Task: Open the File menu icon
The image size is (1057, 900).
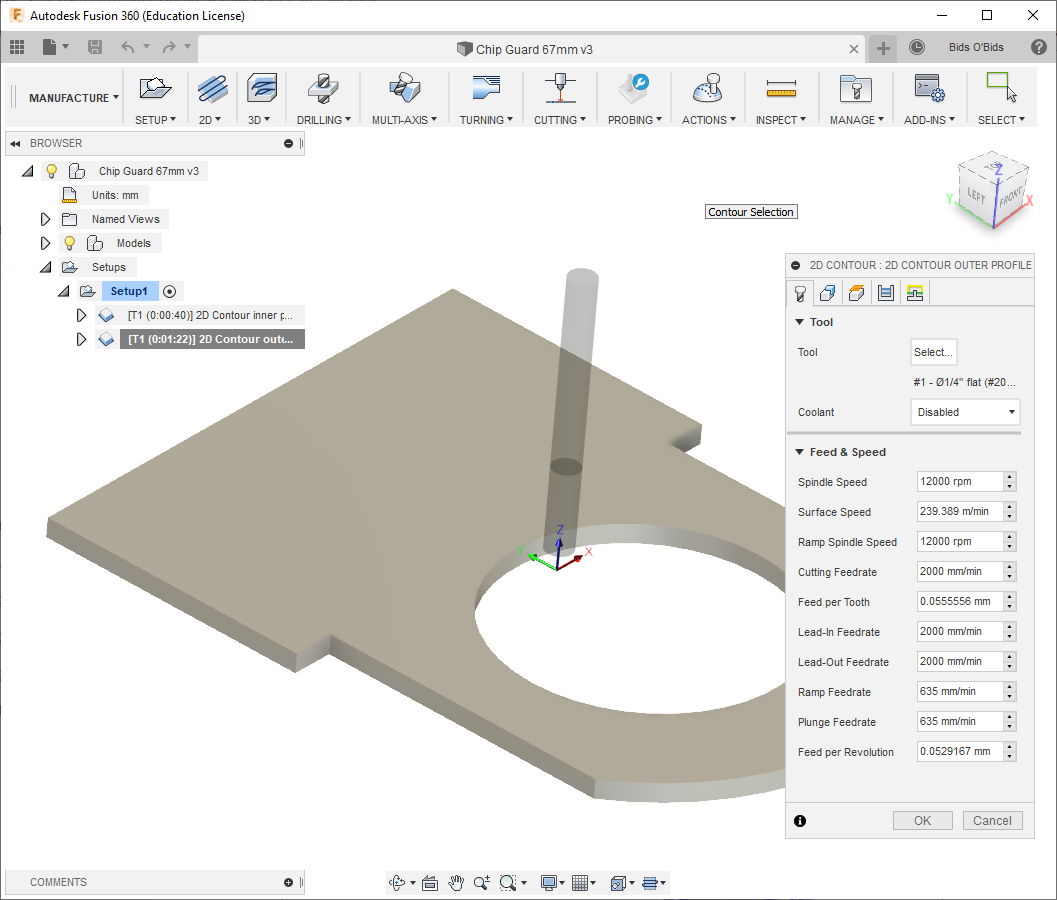Action: point(50,47)
